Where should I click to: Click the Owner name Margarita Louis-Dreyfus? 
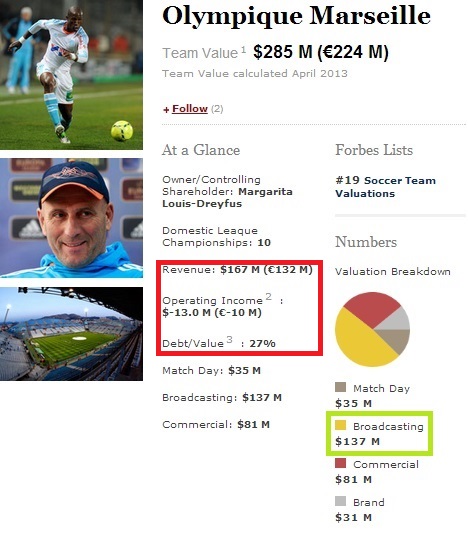(x=227, y=198)
